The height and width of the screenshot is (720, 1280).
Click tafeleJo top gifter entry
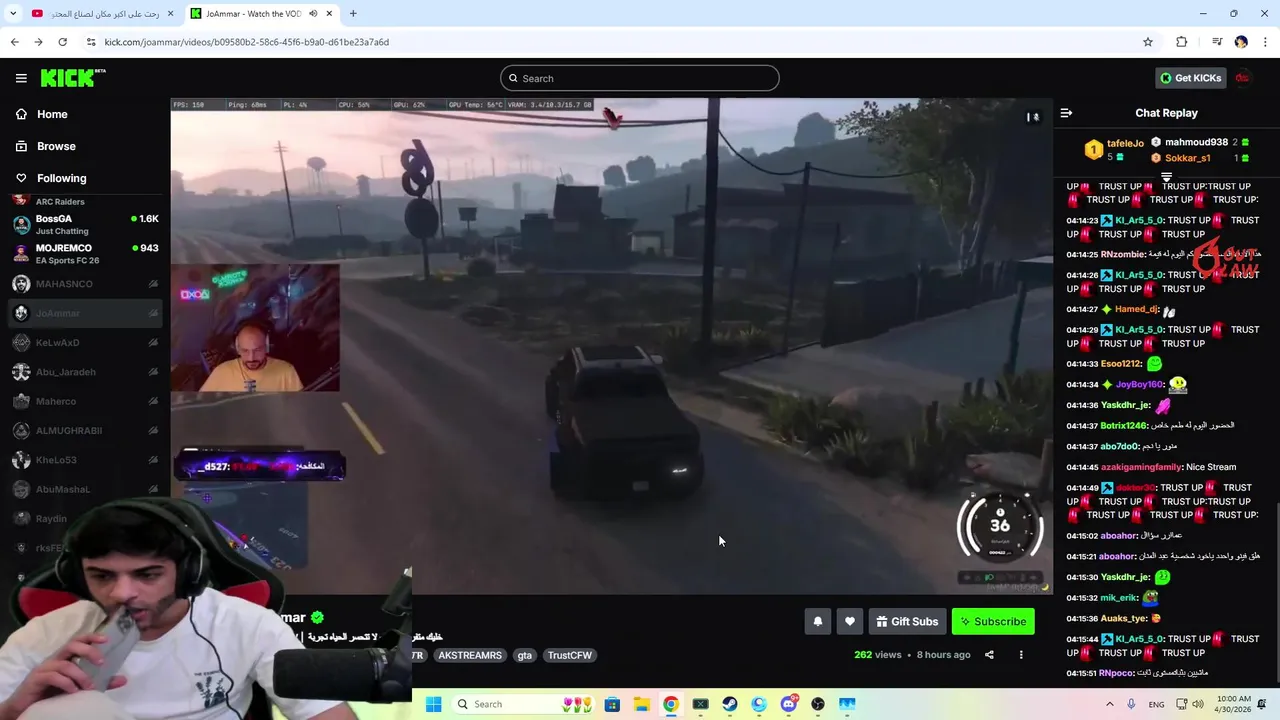(x=1114, y=150)
